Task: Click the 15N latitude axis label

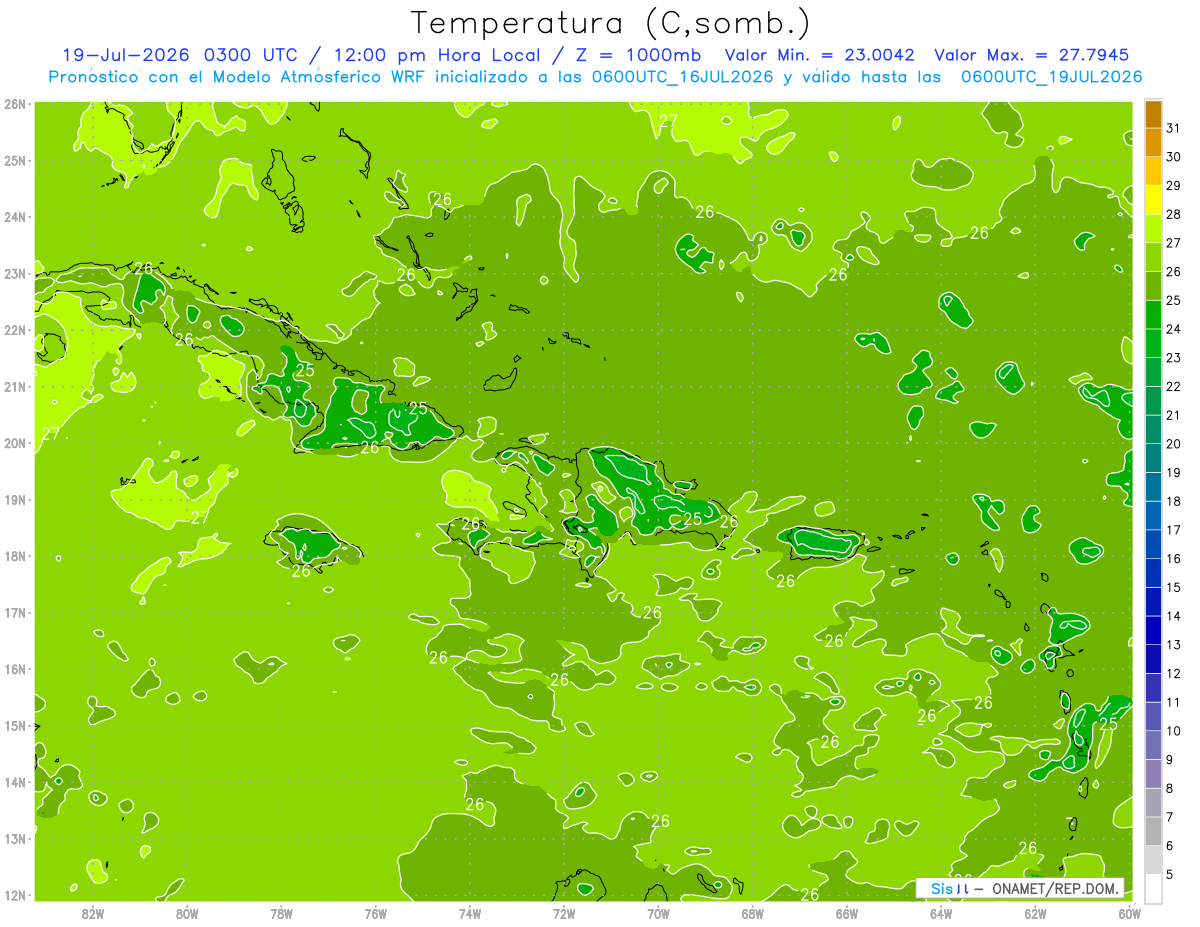Action: [14, 726]
